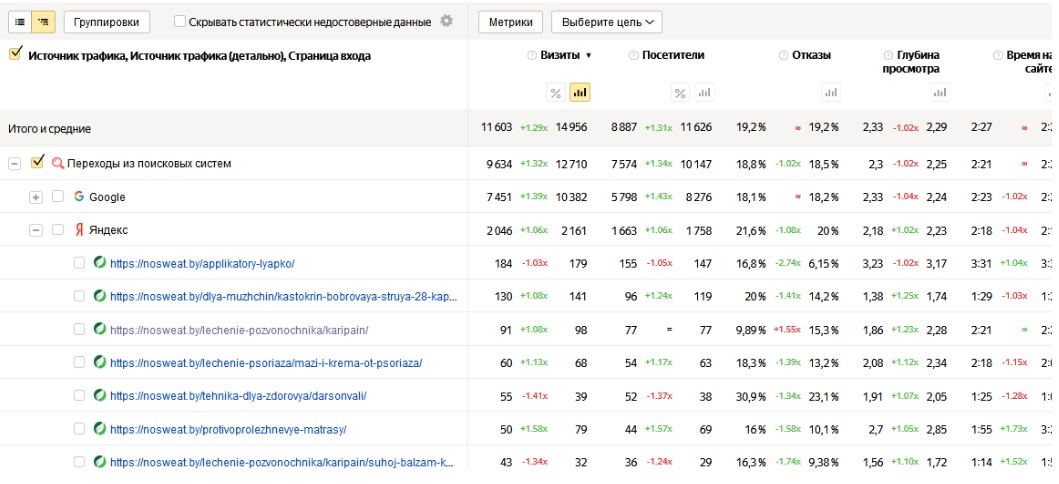Viewport: 1059px width, 484px height.
Task: Expand the Google traffic source row
Action: click(36, 197)
